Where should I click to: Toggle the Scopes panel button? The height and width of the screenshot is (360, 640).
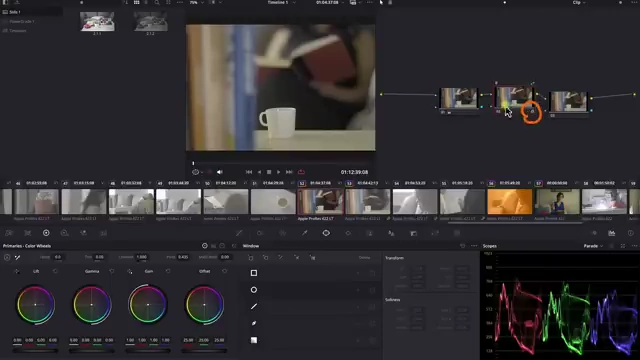coord(611,233)
